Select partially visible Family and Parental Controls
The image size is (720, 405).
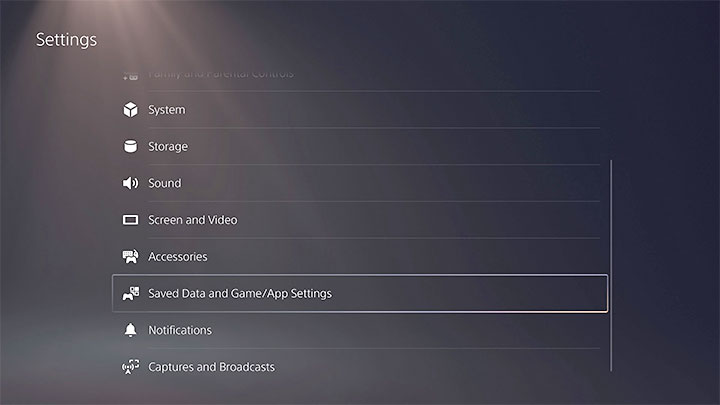[220, 75]
